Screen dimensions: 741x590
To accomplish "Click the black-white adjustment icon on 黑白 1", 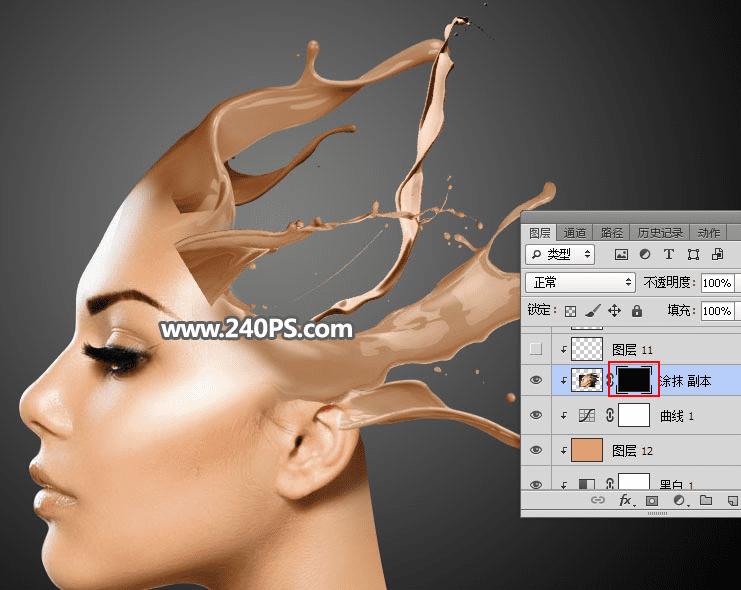I will [586, 484].
